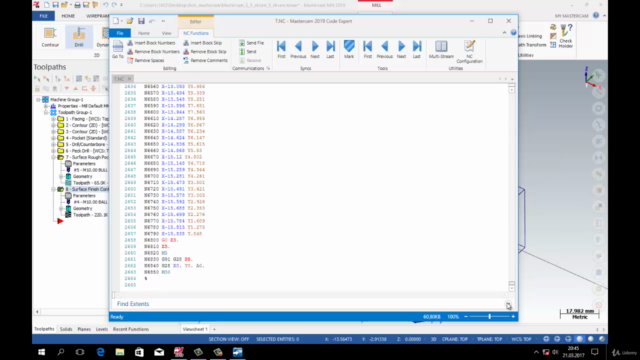Click red insert arrow in Toolpaths tree
This screenshot has width=640, height=360.
(60, 221)
